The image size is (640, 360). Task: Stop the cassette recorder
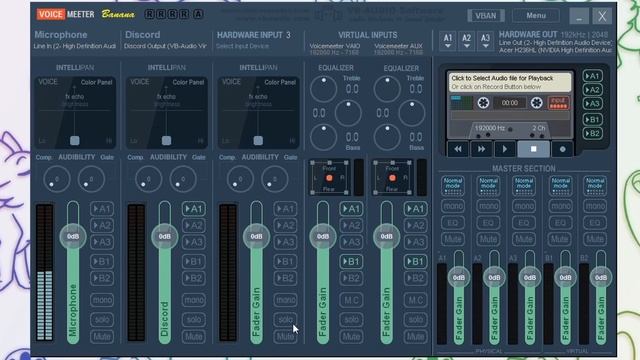(x=533, y=149)
